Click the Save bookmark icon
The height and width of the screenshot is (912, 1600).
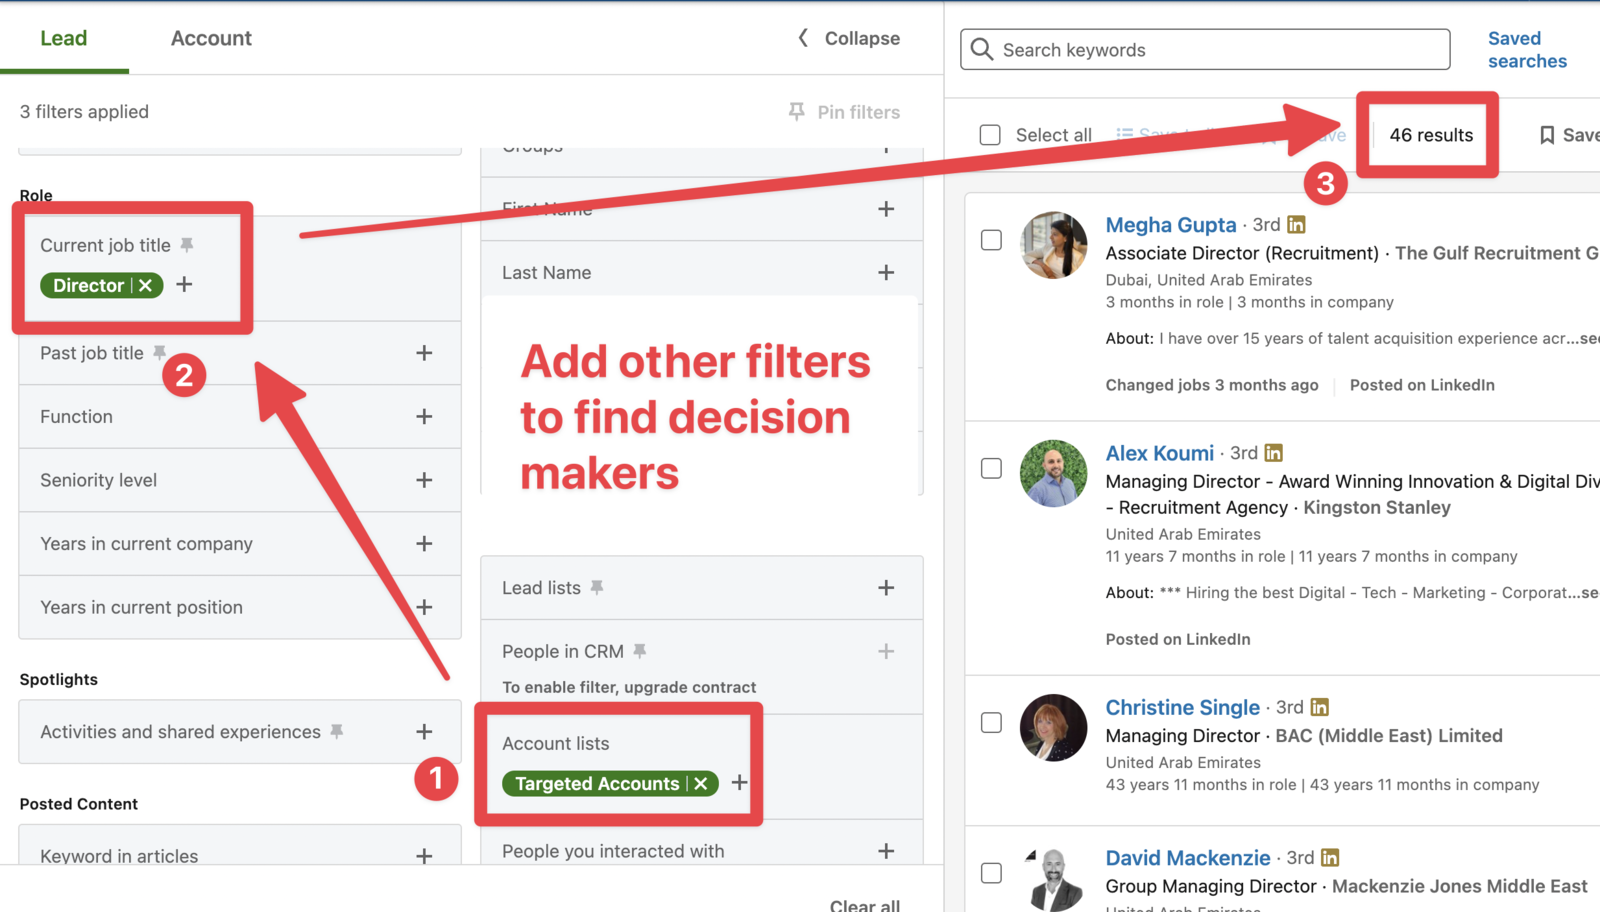pos(1546,135)
